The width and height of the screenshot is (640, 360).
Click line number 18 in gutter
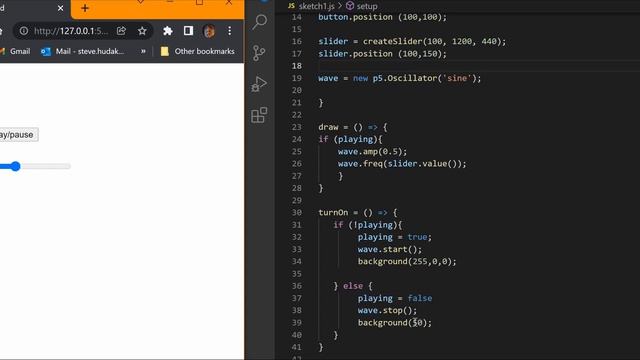click(297, 66)
